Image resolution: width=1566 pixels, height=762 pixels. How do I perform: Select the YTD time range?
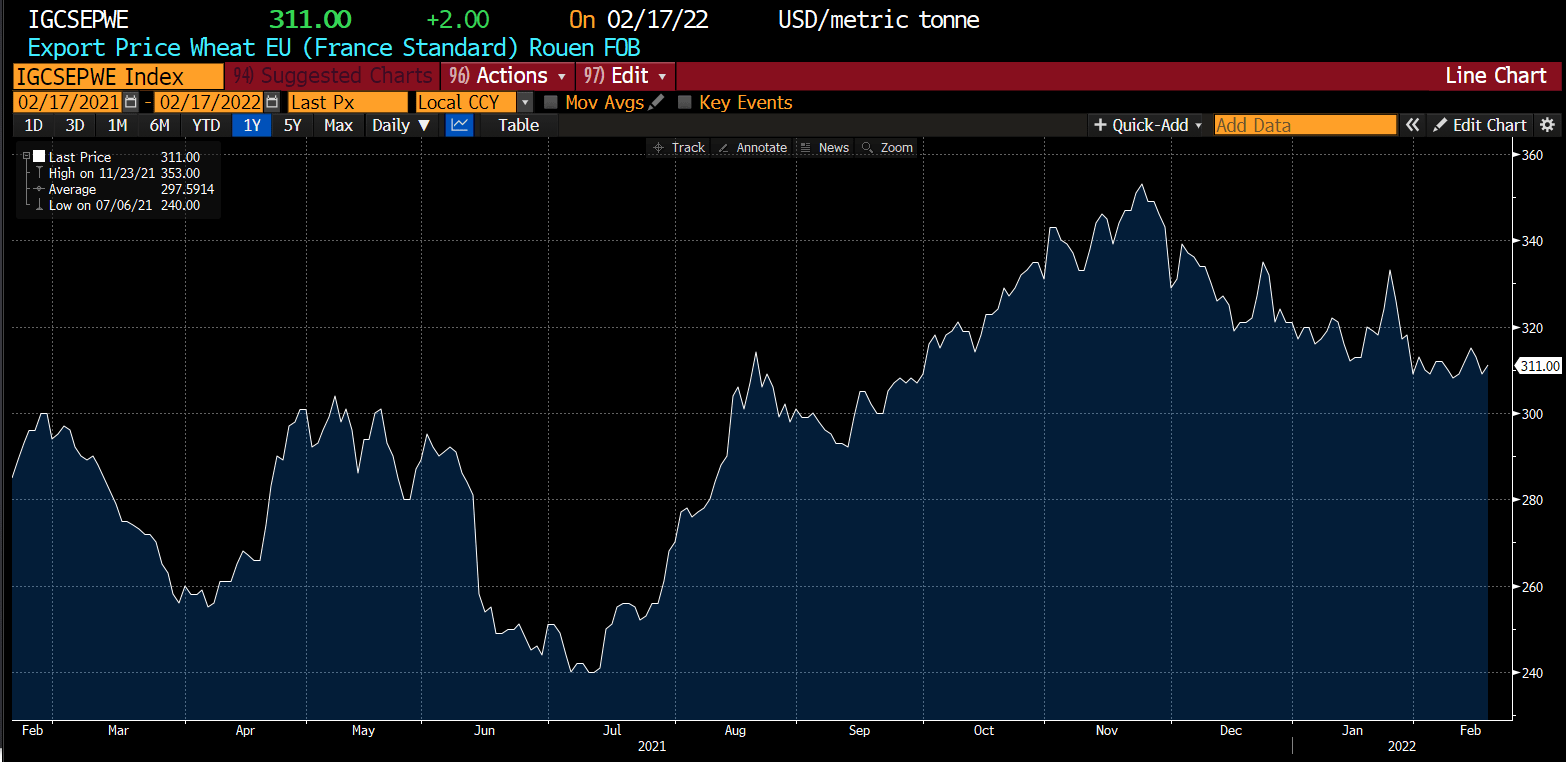tap(206, 125)
